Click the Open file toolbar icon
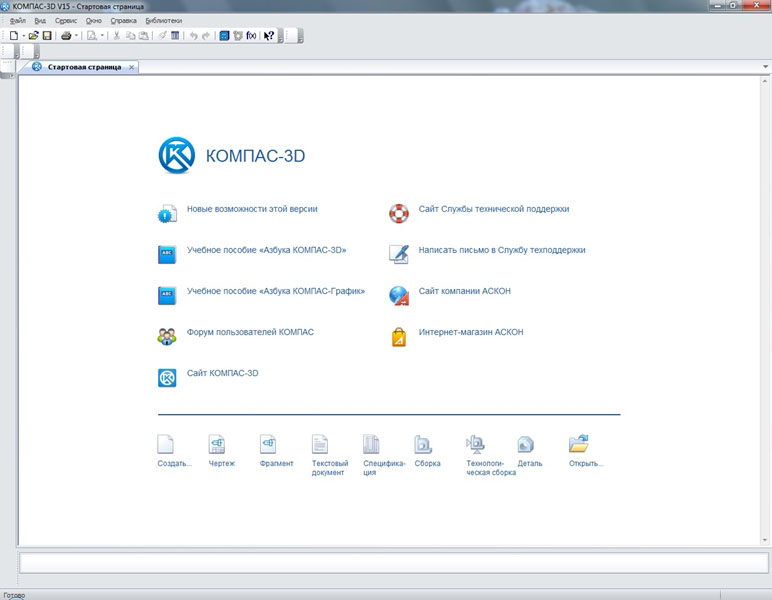772x600 pixels. point(33,35)
